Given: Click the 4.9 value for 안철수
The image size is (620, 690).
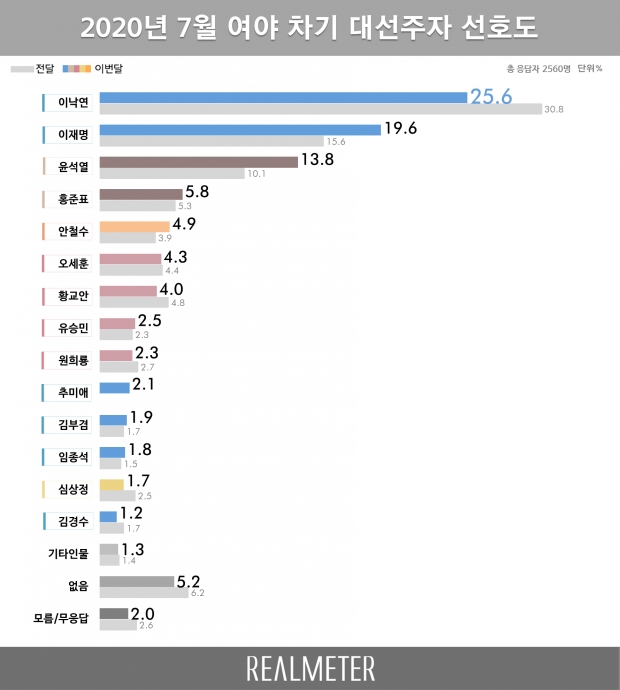Looking at the screenshot, I should click(184, 224).
